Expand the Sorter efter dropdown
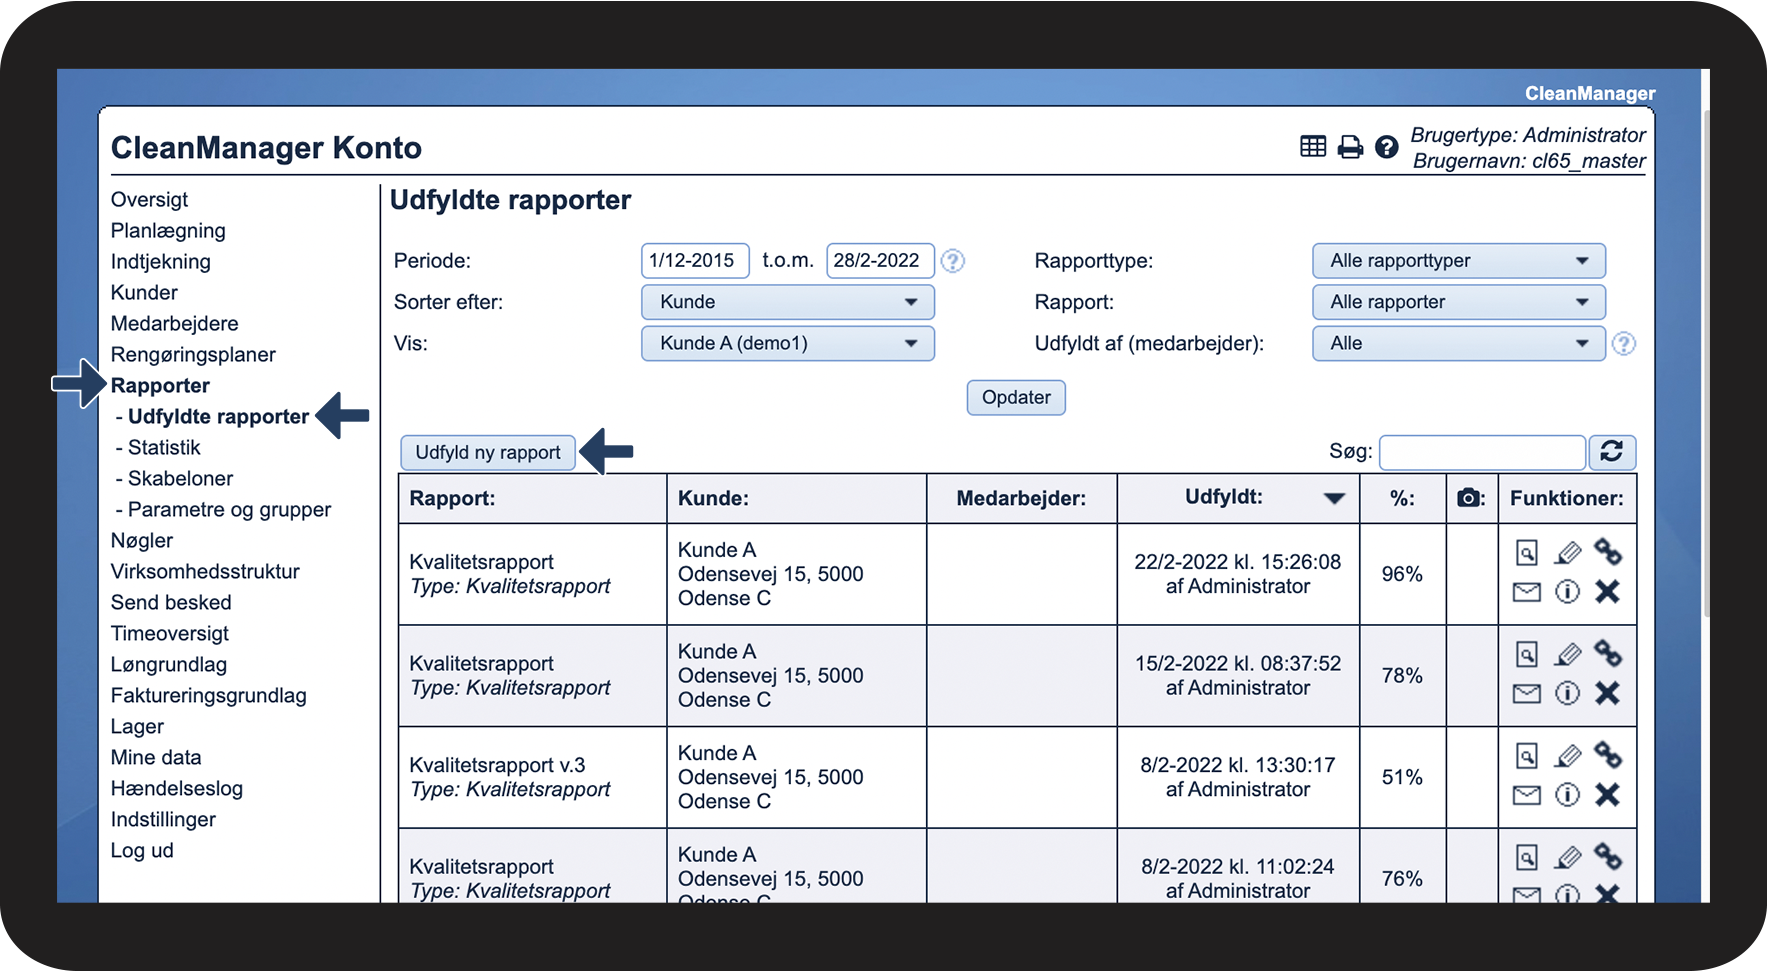Image resolution: width=1767 pixels, height=971 pixels. tap(787, 302)
